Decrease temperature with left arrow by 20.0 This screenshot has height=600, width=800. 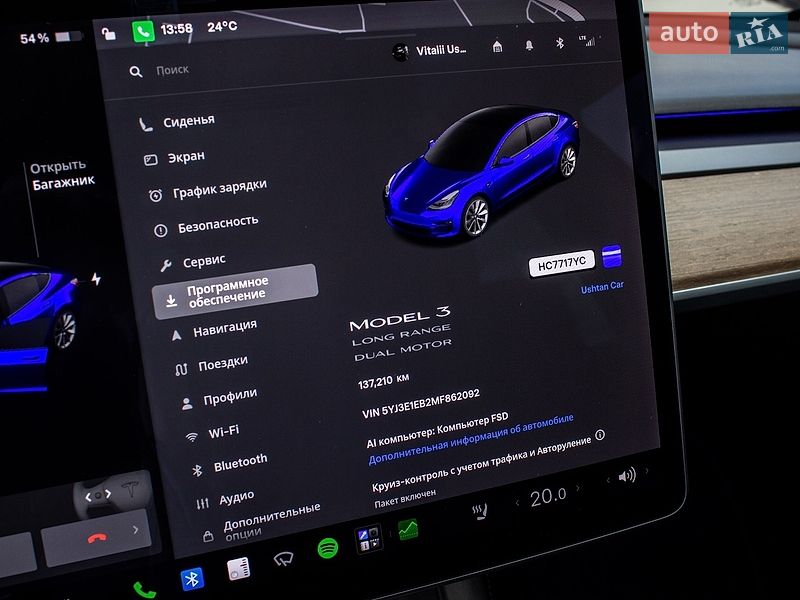517,503
